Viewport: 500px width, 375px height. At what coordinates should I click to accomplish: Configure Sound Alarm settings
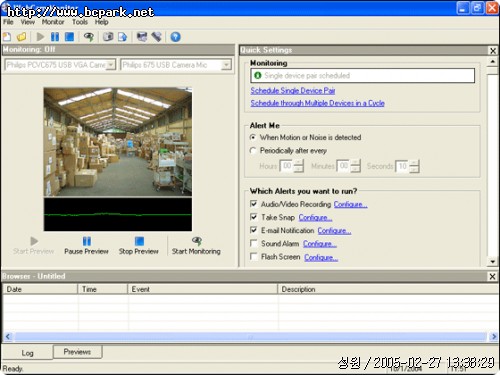320,244
